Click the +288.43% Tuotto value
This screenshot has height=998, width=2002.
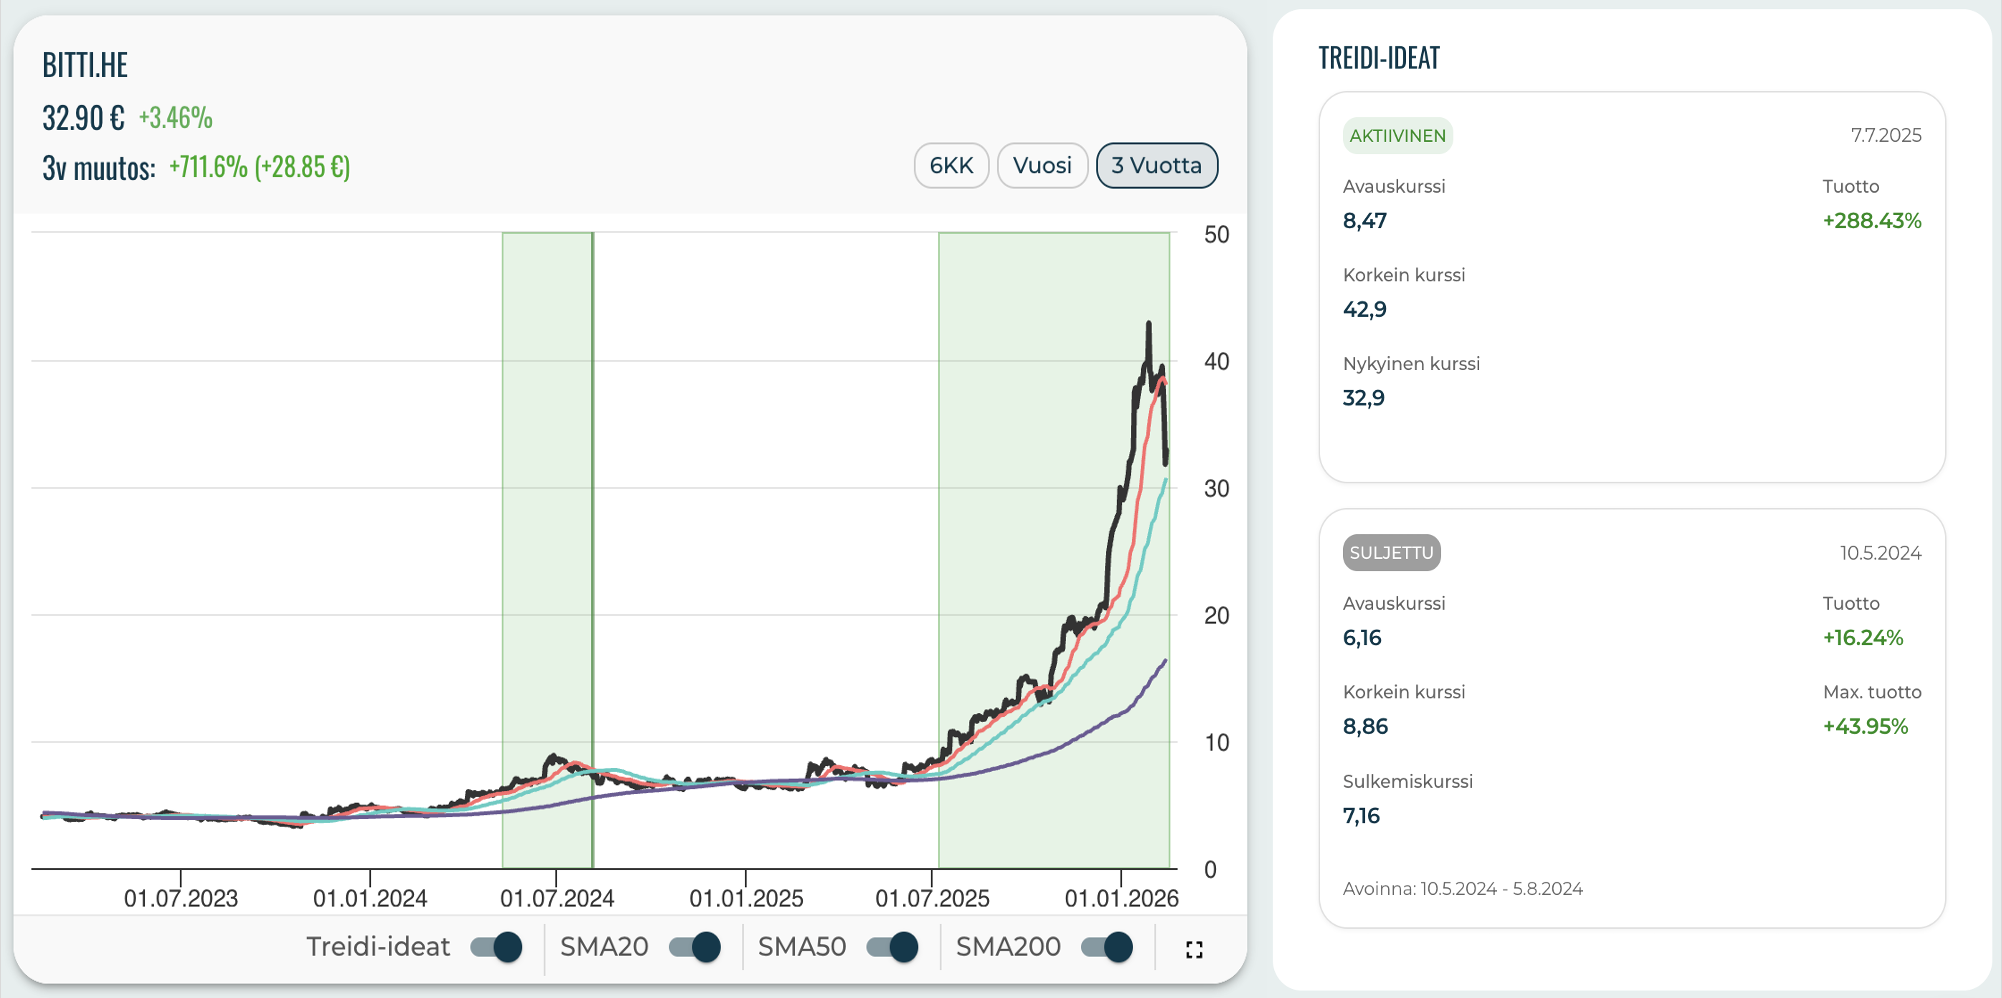coord(1871,221)
